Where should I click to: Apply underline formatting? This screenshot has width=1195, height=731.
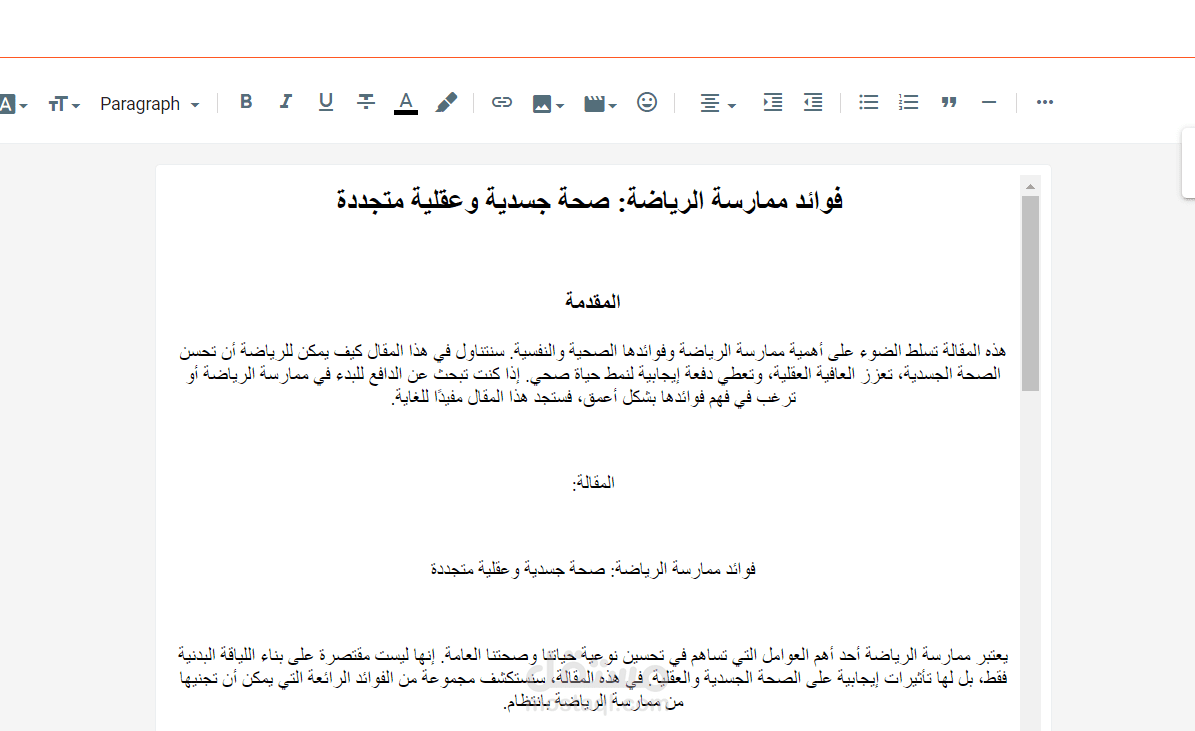[x=325, y=102]
